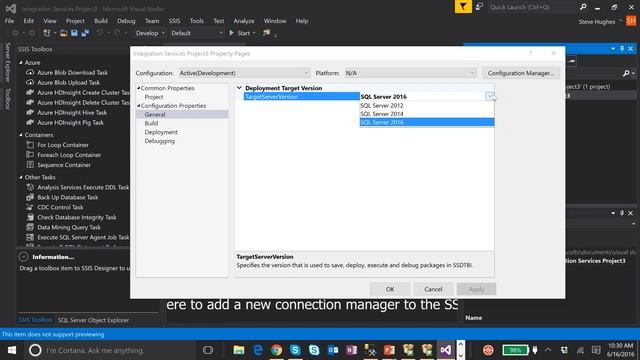Open Outlook from the taskbar
Viewport: 640px width, 360px height.
click(x=333, y=350)
